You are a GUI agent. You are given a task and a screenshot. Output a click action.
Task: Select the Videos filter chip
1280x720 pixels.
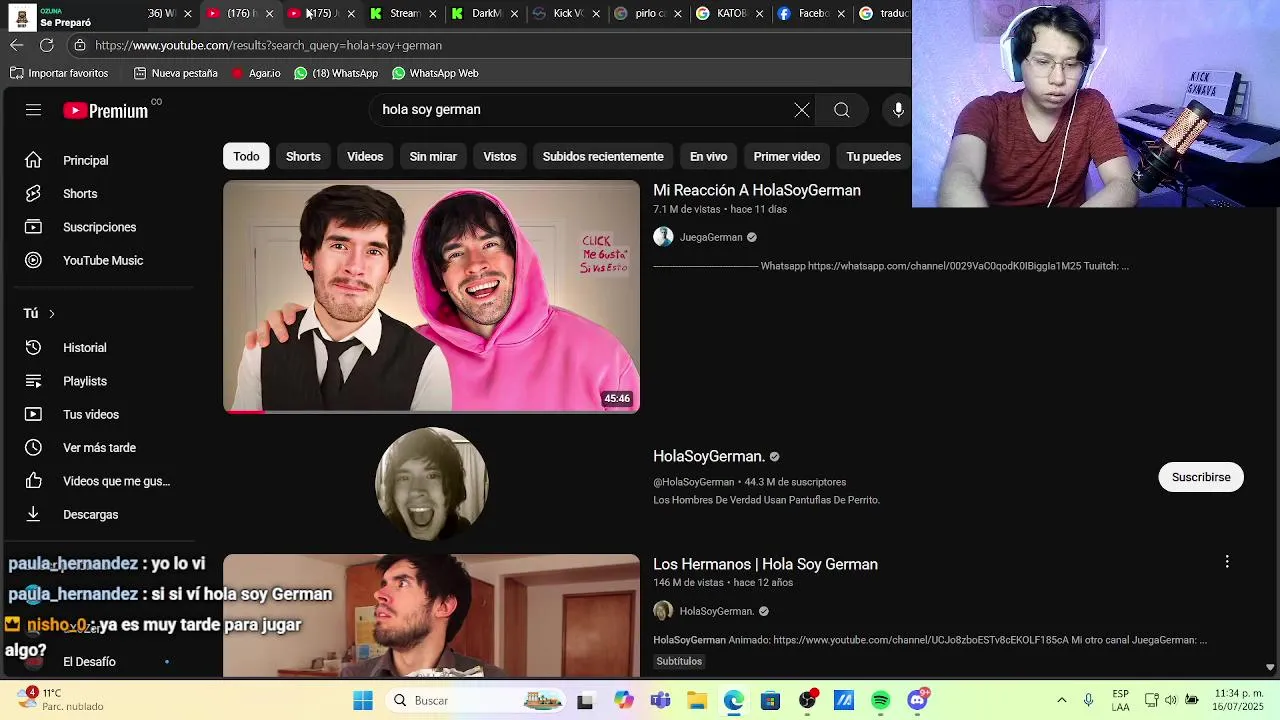click(x=365, y=156)
